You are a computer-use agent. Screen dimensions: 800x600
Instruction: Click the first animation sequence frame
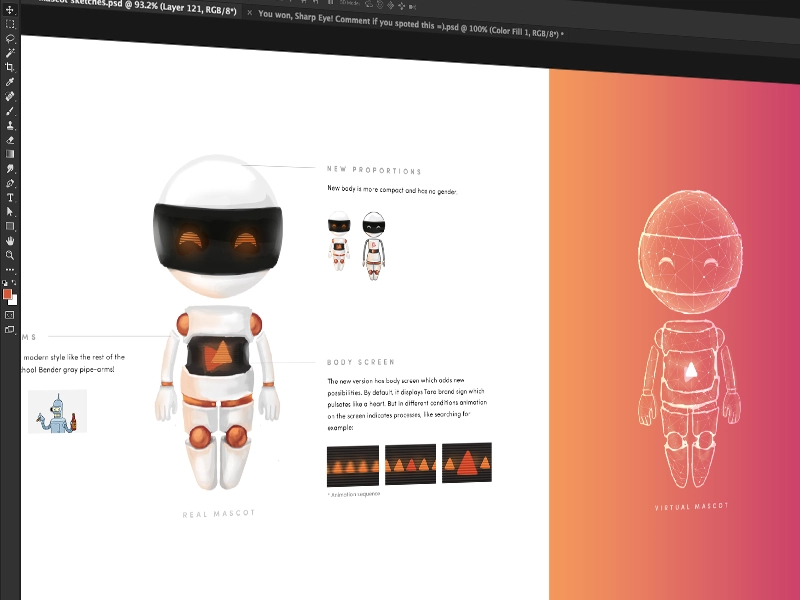tap(353, 466)
